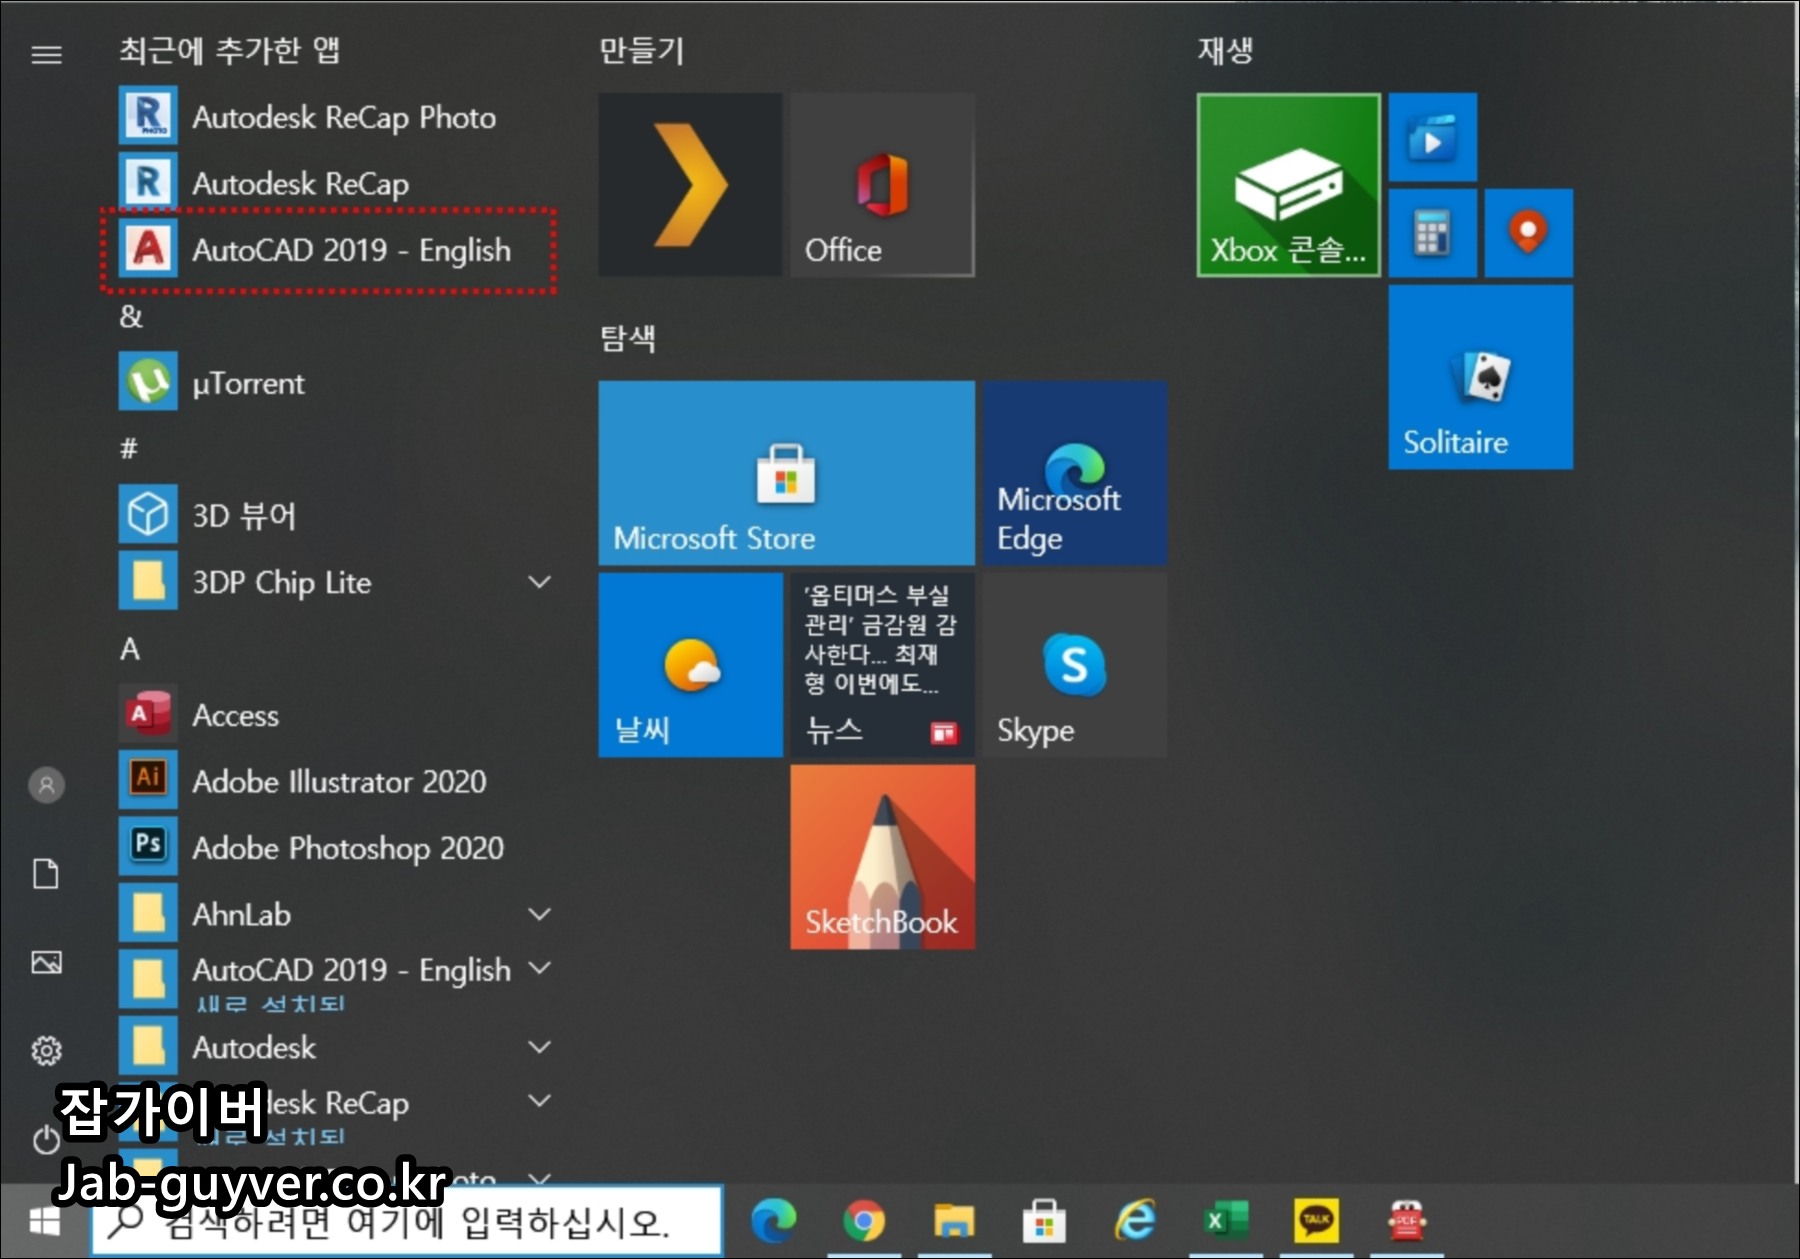1800x1259 pixels.
Task: Open the Office tile
Action: 882,185
